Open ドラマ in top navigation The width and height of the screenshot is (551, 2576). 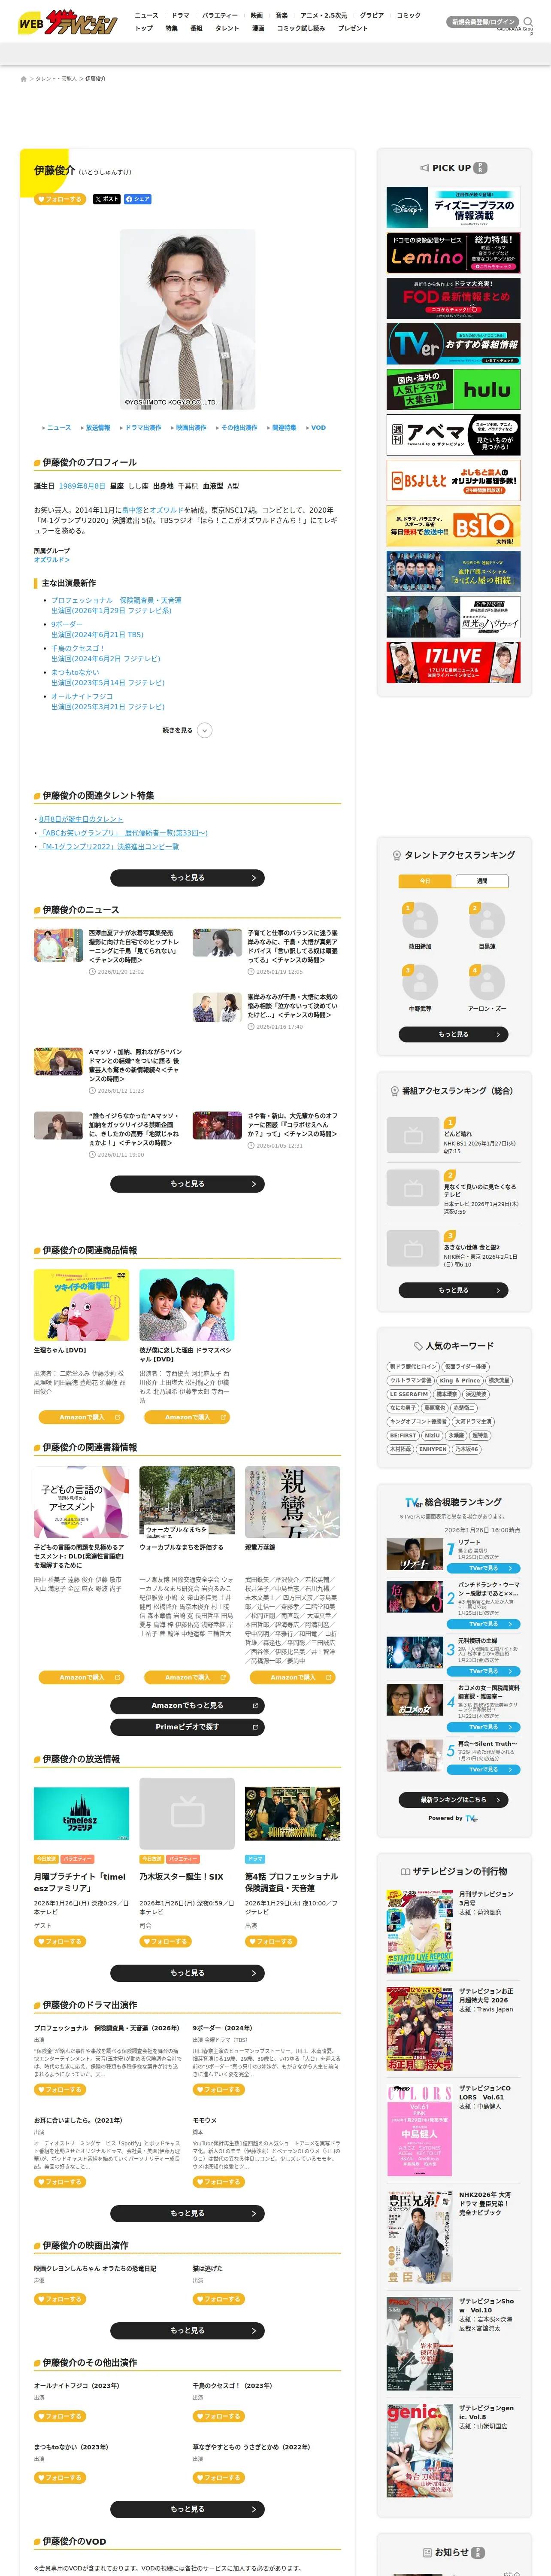(180, 16)
